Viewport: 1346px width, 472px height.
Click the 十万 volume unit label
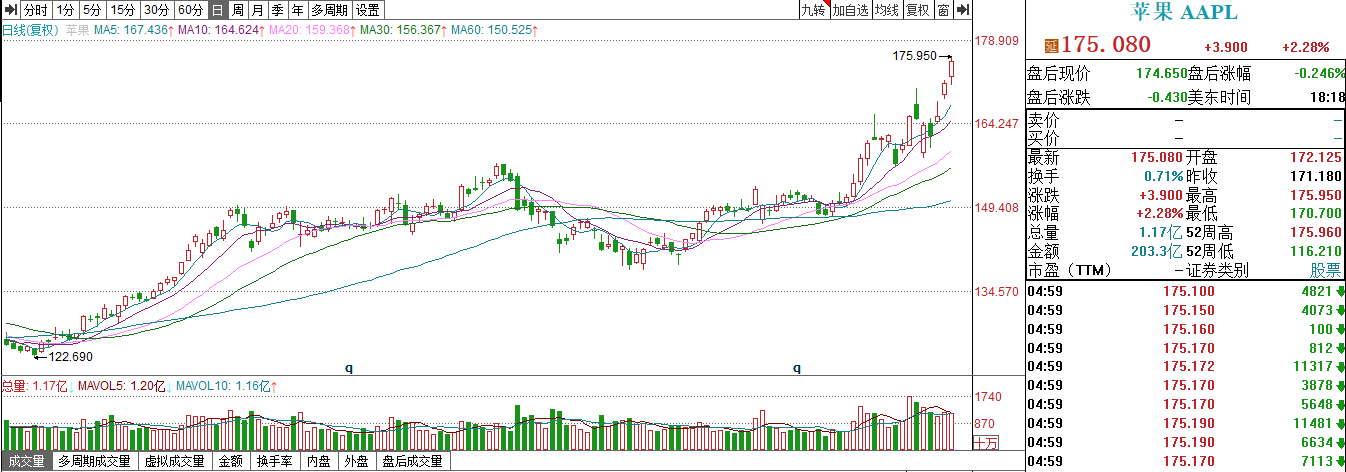point(986,443)
